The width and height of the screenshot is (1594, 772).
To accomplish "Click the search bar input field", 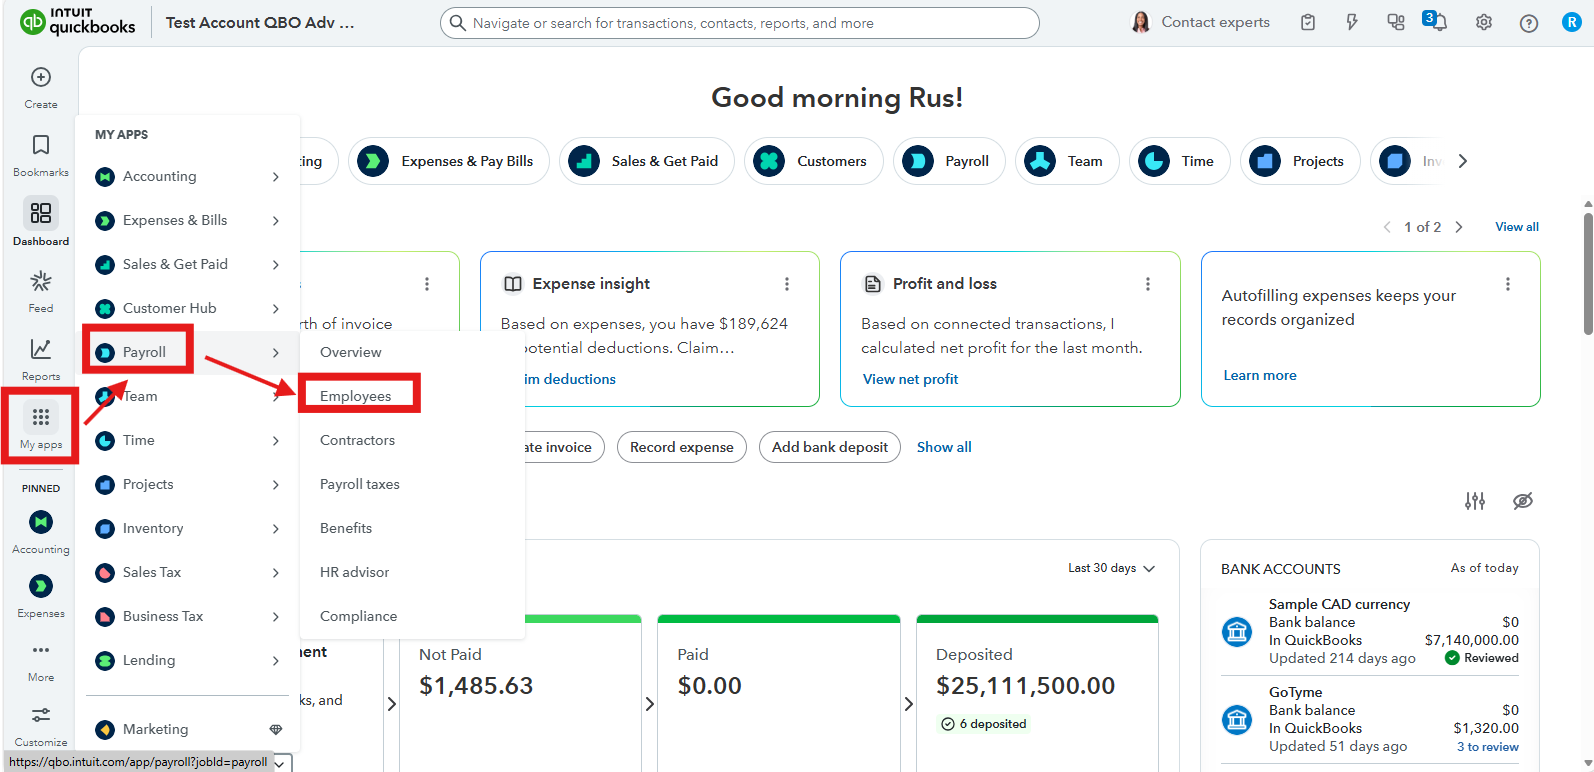I will 740,23.
